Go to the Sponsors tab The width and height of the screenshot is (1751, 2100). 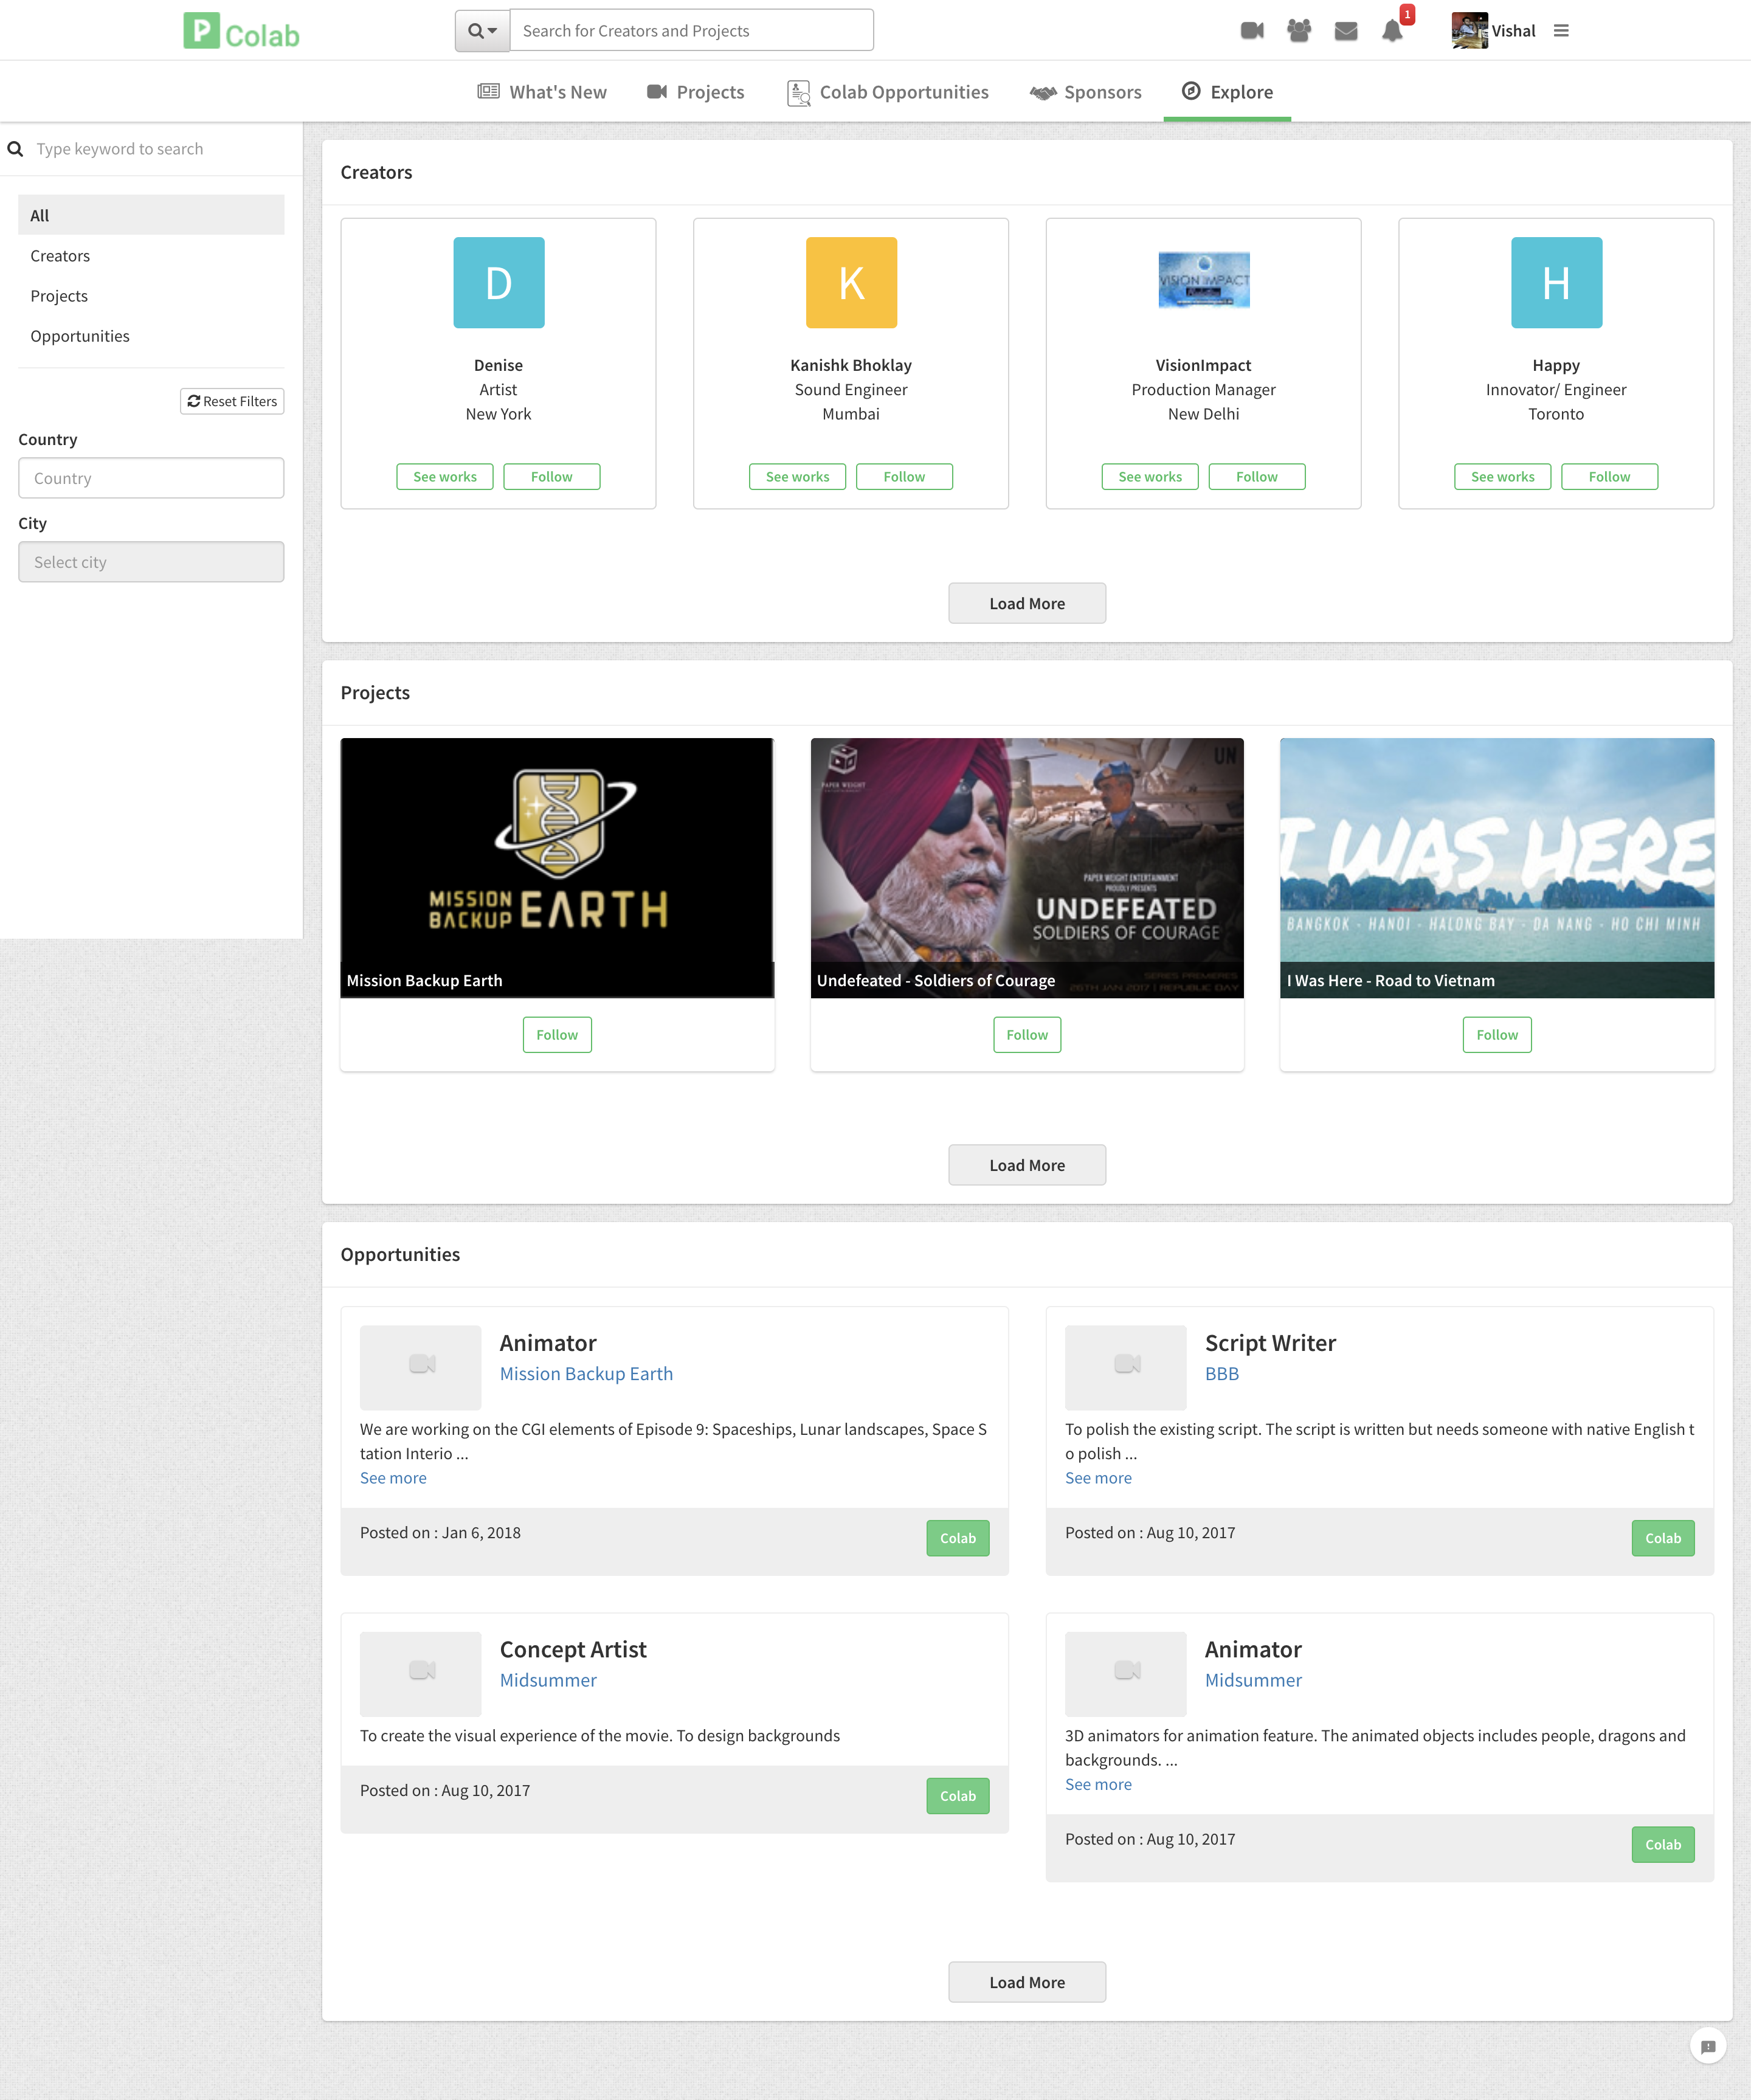(x=1085, y=91)
